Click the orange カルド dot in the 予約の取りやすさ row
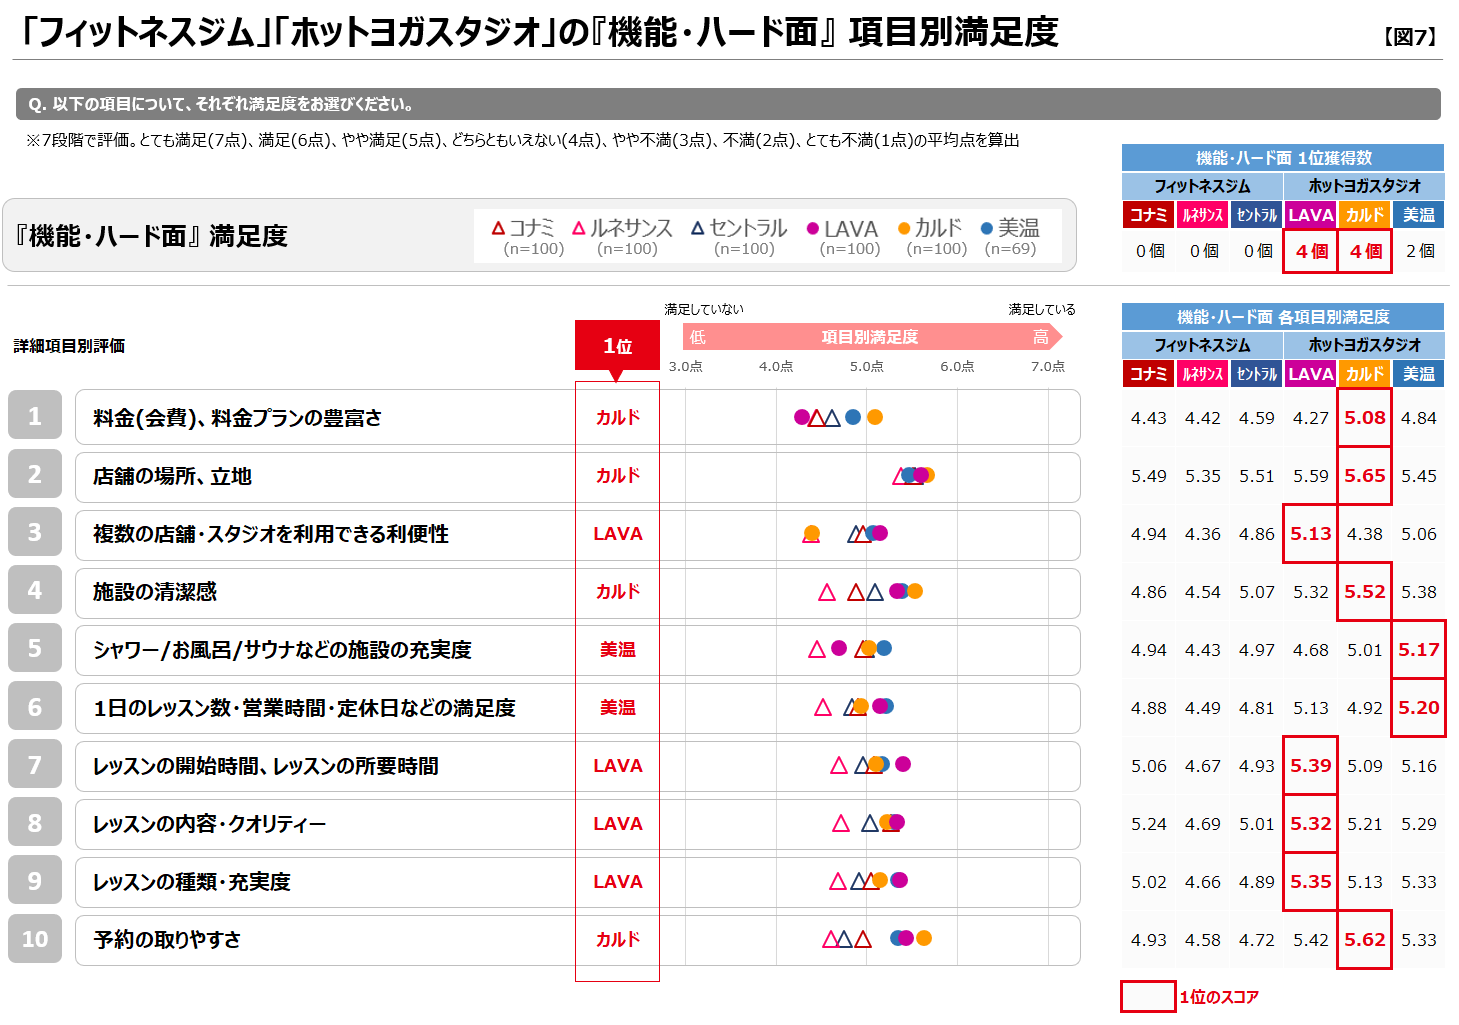Viewport: 1459px width, 1025px height. coord(924,938)
